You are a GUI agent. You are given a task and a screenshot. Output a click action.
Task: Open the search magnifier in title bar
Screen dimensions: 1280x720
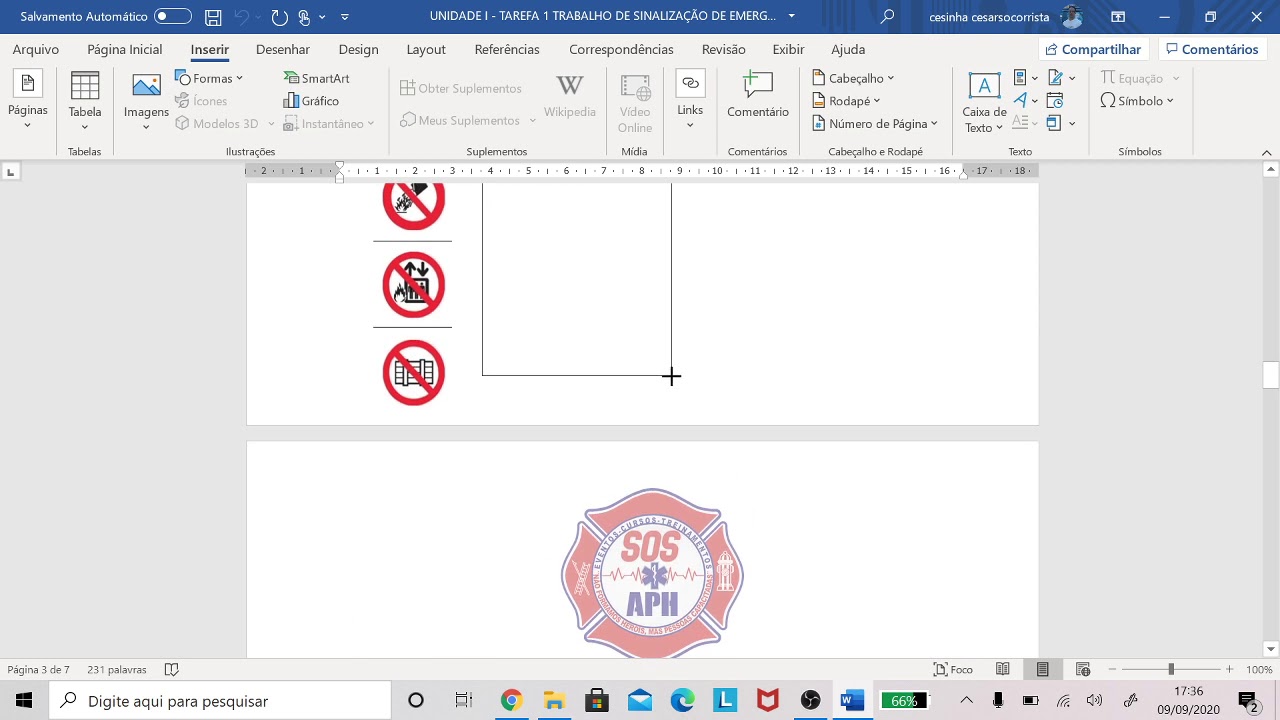(x=887, y=17)
